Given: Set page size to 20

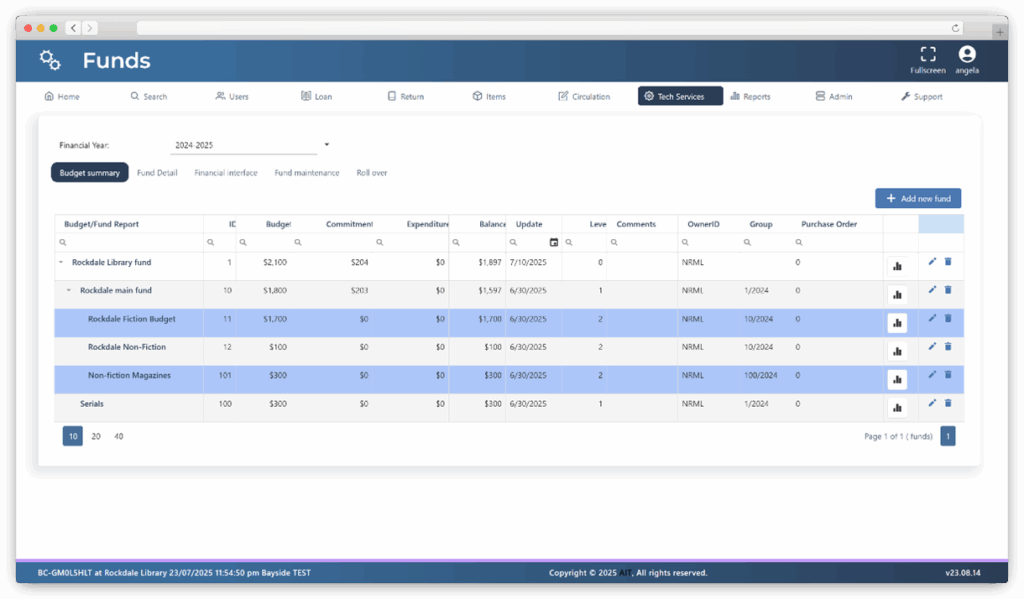Looking at the screenshot, I should coord(96,436).
